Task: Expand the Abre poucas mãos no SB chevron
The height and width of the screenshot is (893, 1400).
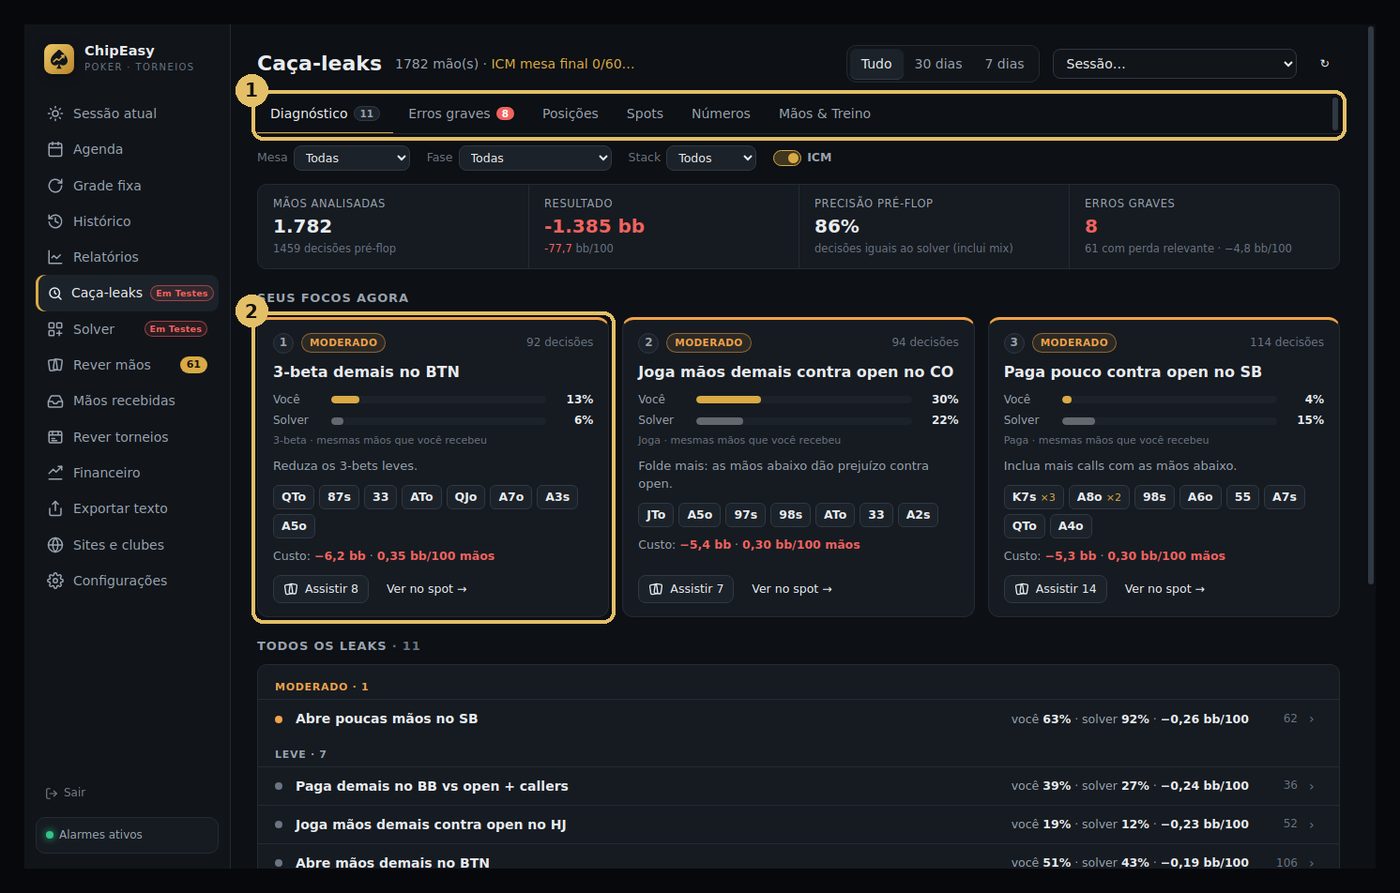Action: pos(1312,719)
